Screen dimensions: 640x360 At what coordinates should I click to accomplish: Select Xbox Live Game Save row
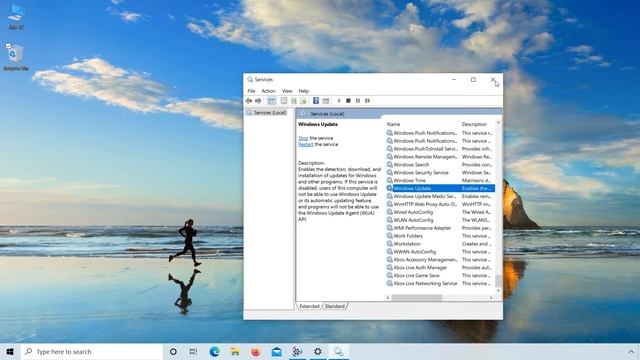[x=440, y=276]
